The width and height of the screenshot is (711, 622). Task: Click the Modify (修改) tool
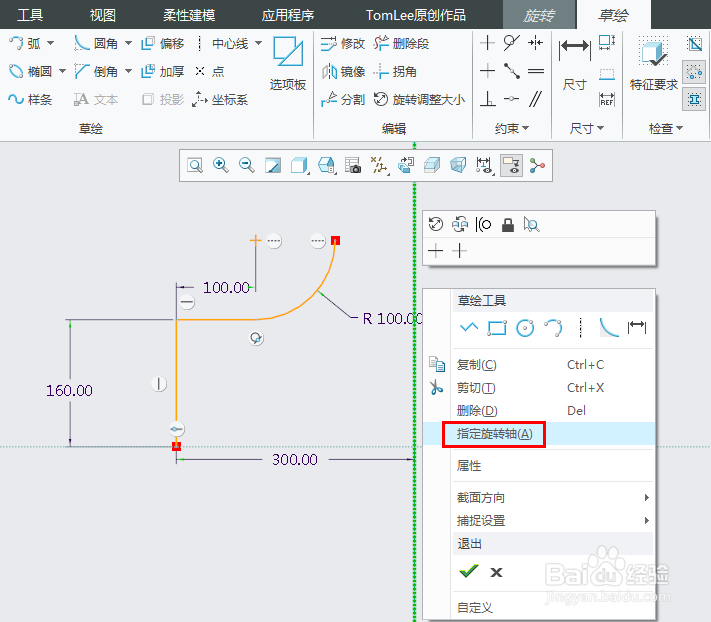pos(342,44)
